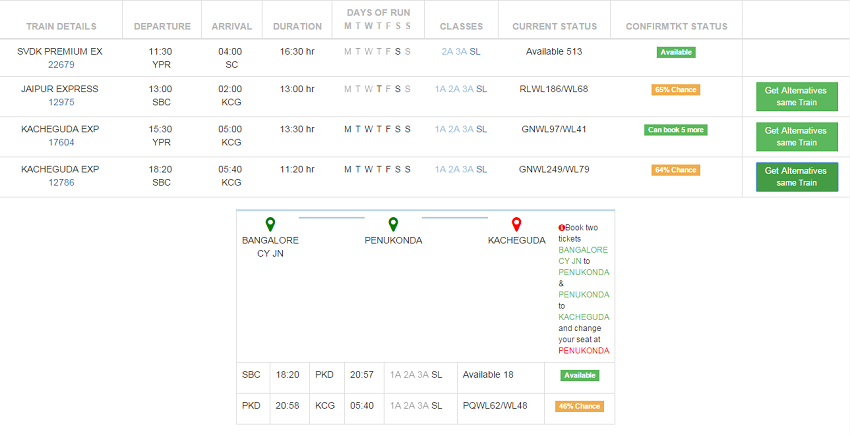Click the Train Details column header

60,26
